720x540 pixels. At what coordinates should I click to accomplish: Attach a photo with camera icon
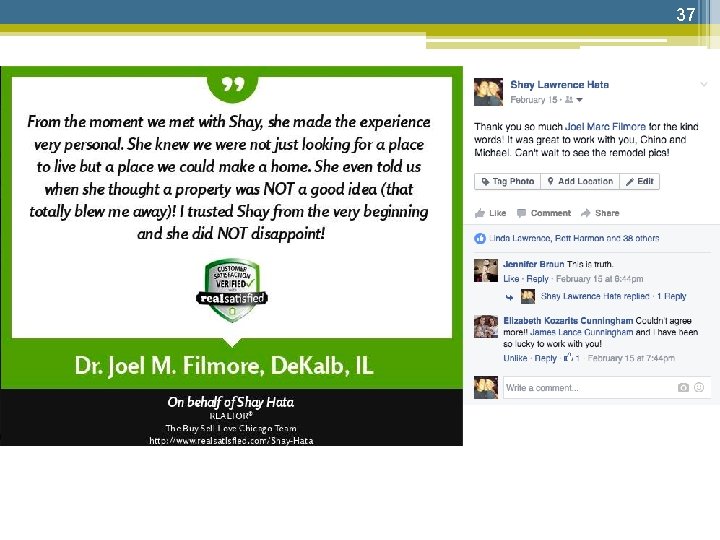(x=683, y=388)
